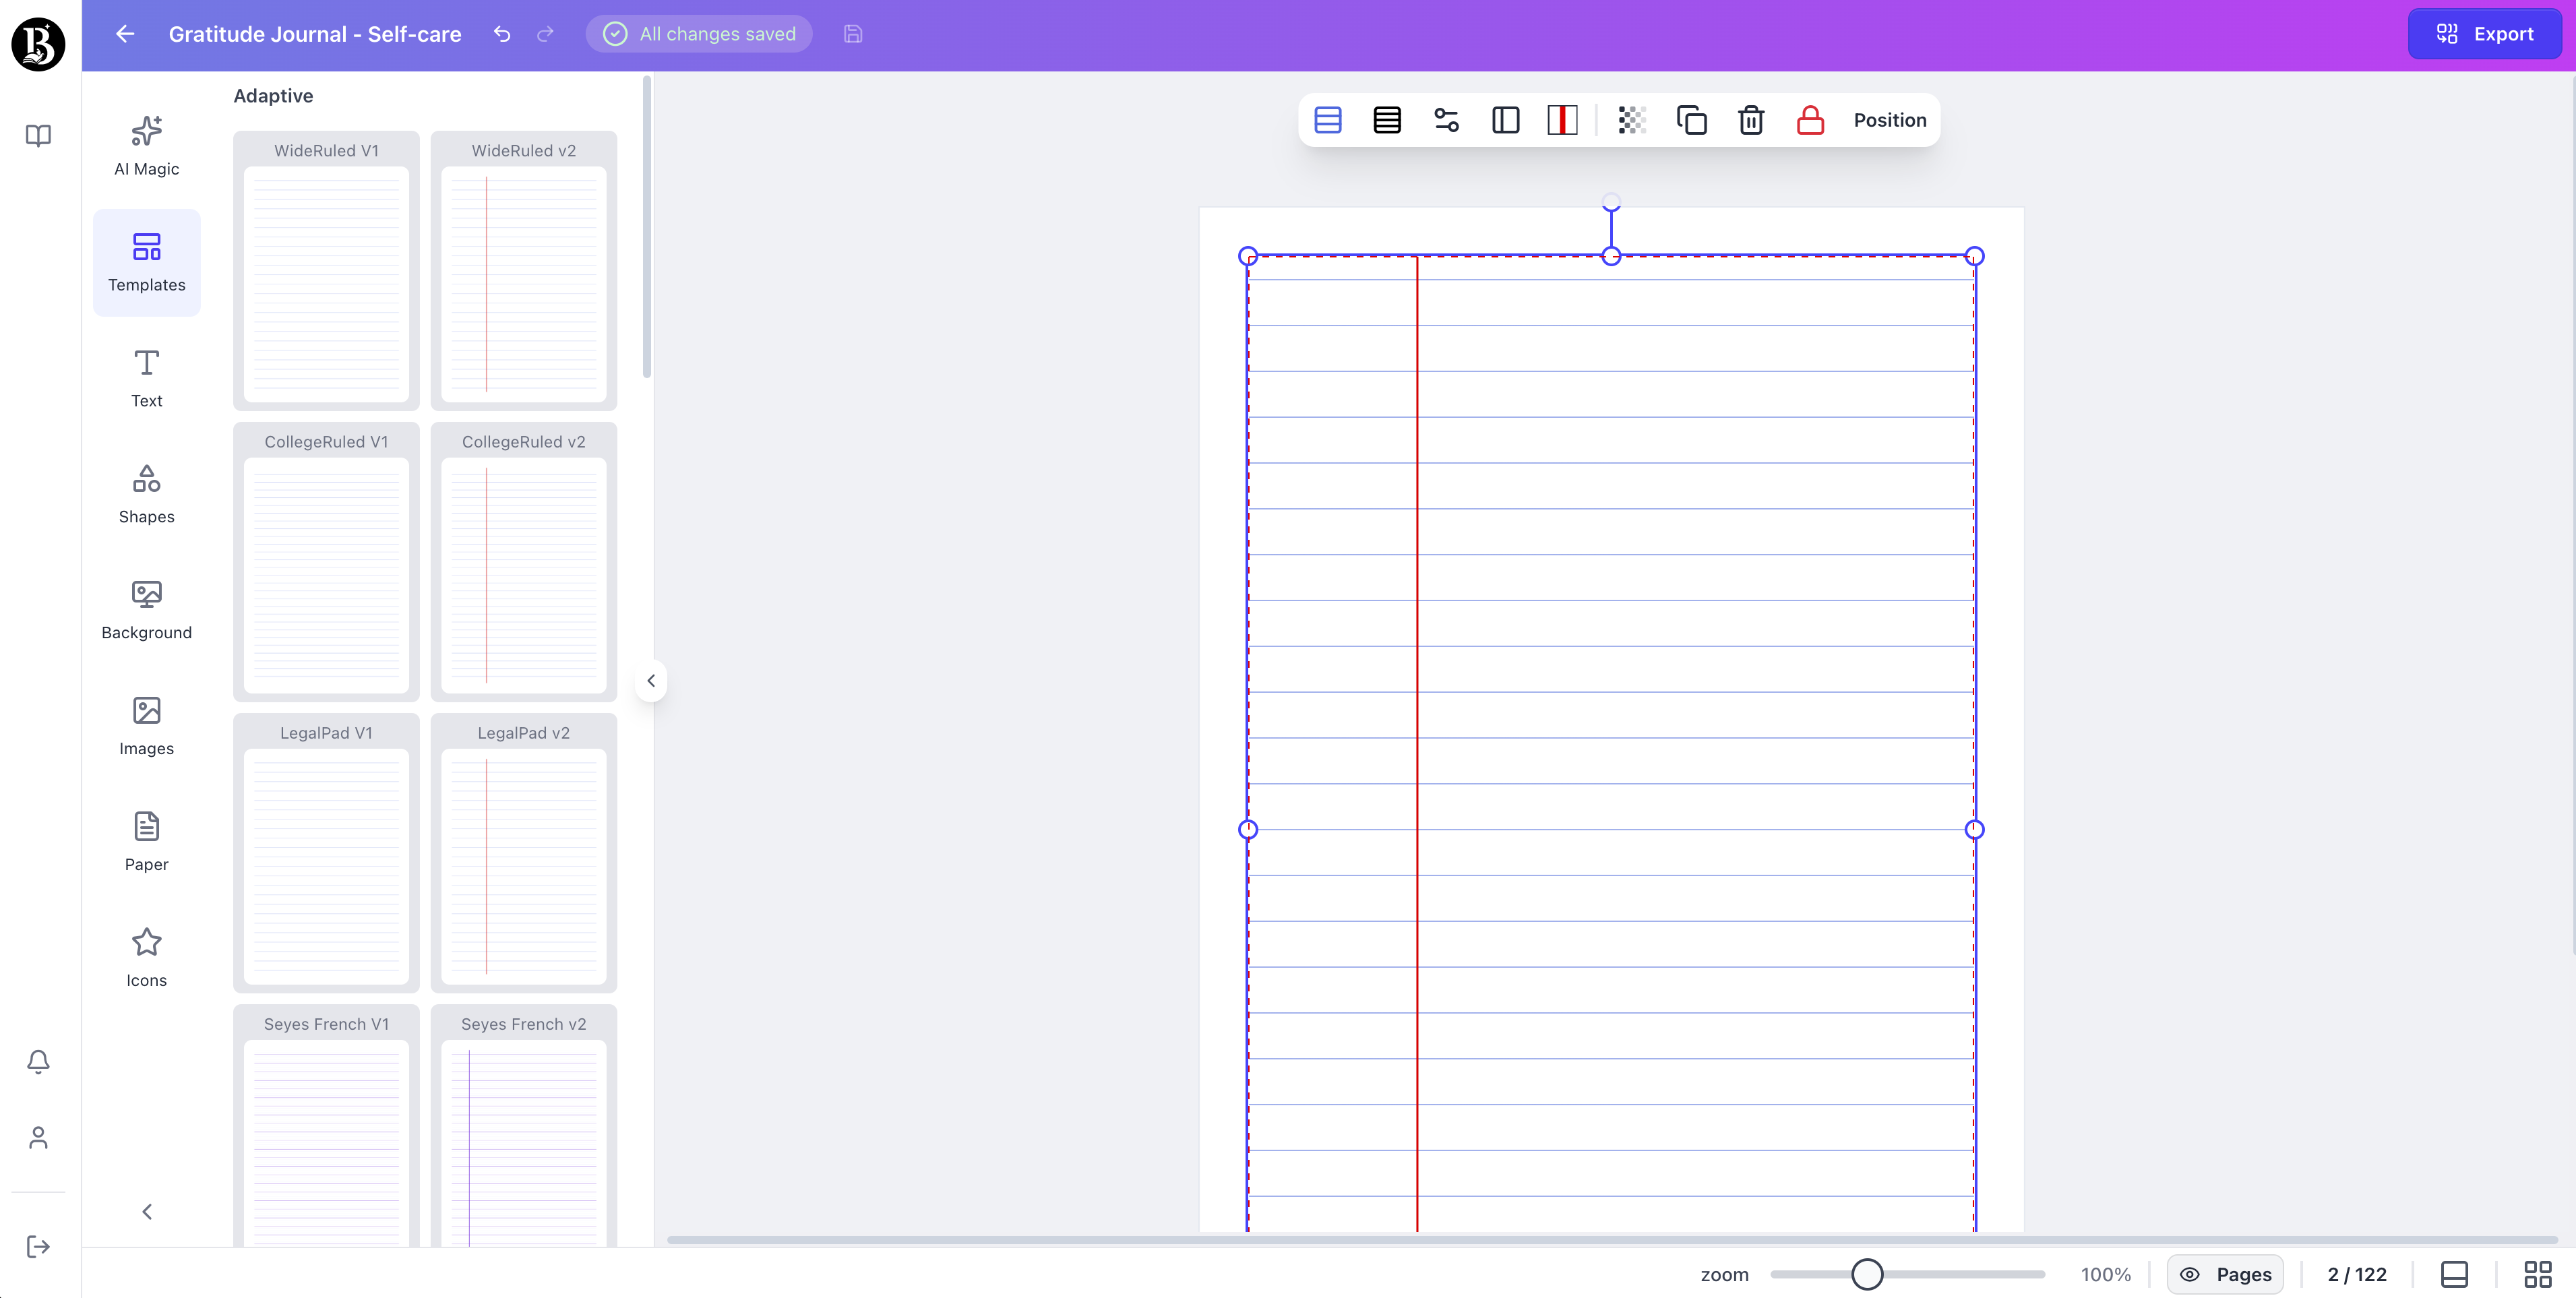Open the Background panel
The image size is (2576, 1298).
pyautogui.click(x=146, y=609)
